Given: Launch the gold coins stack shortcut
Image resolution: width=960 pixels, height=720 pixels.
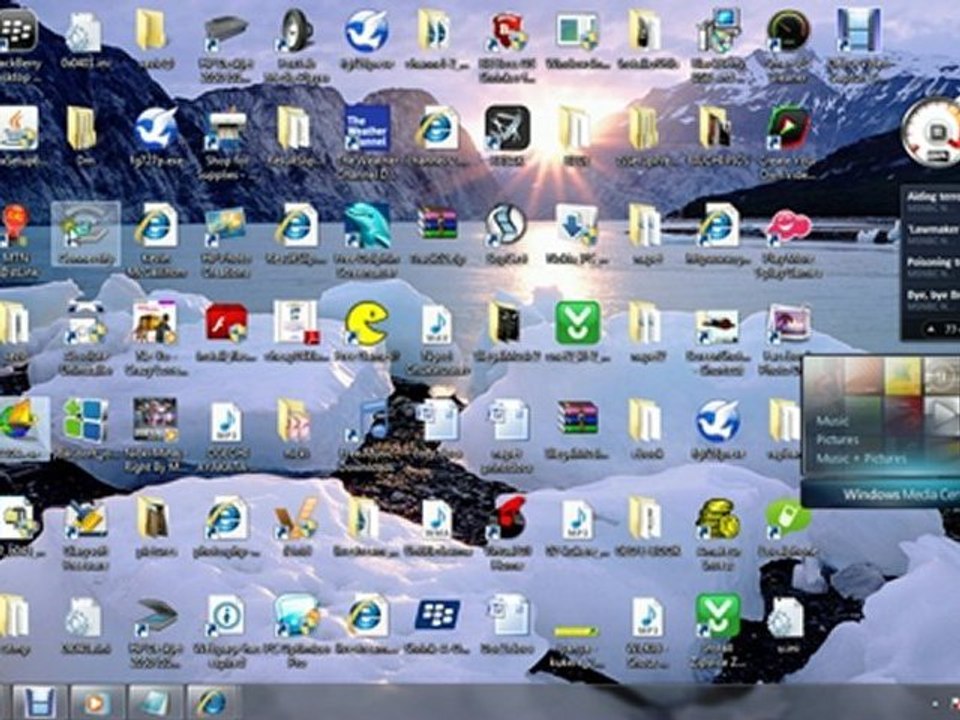Looking at the screenshot, I should [718, 519].
